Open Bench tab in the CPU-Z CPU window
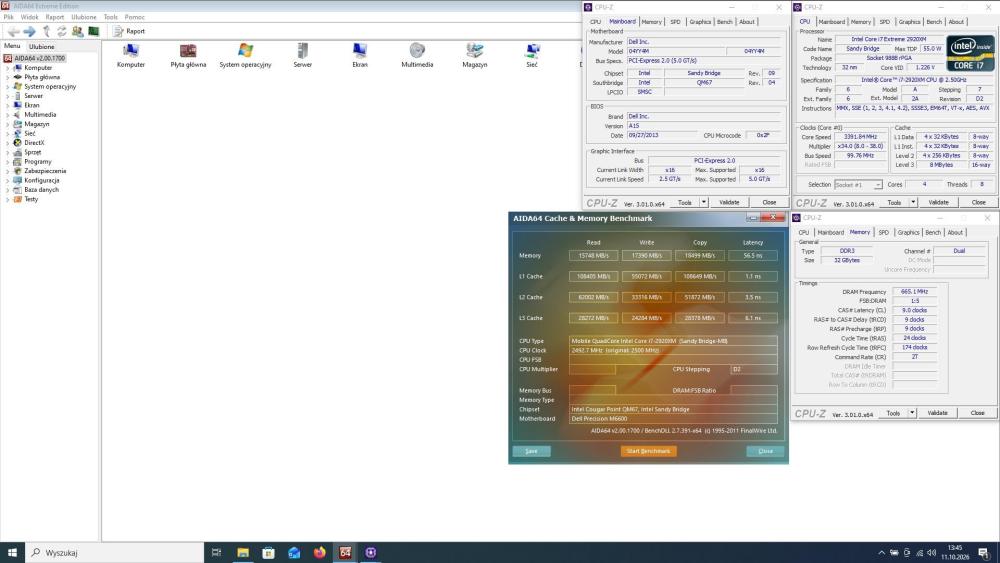Image resolution: width=1000 pixels, height=563 pixels. (934, 22)
